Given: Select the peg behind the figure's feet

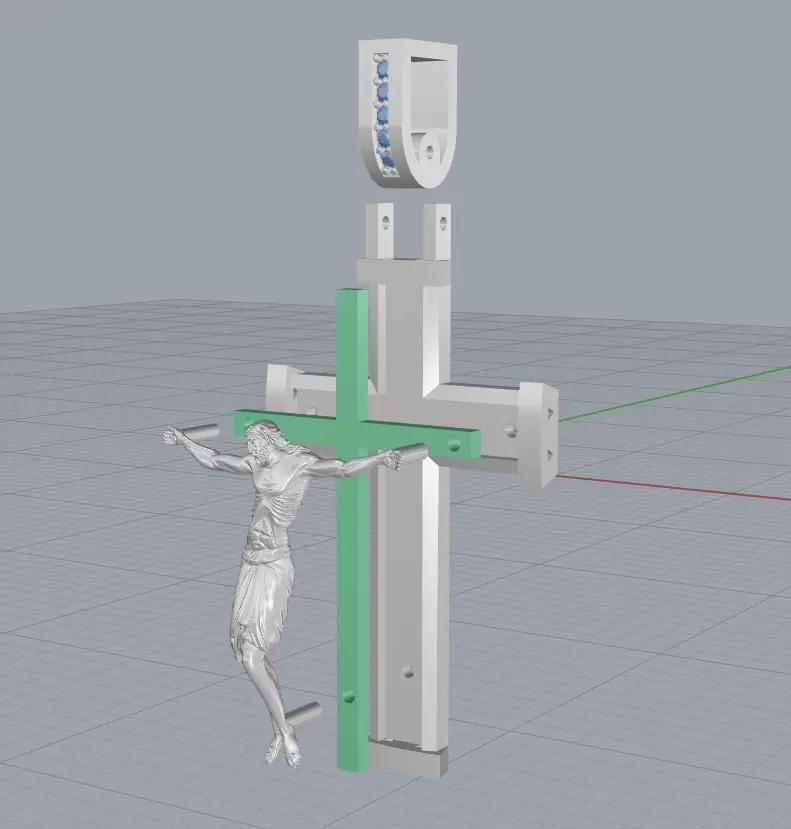Looking at the screenshot, I should click(x=302, y=714).
